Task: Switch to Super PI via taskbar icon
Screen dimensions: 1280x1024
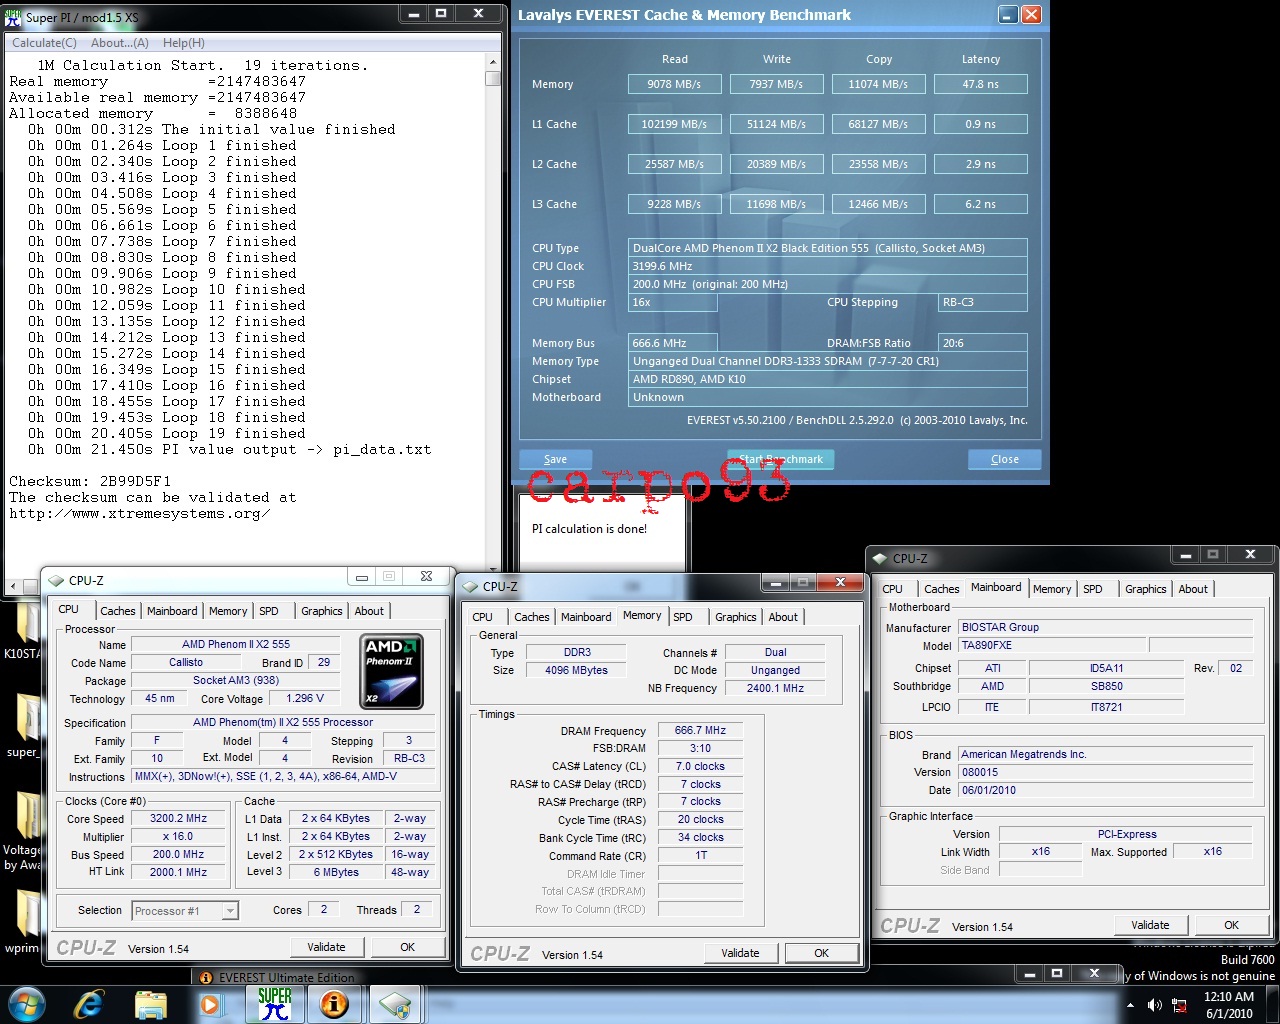Action: (x=274, y=1004)
